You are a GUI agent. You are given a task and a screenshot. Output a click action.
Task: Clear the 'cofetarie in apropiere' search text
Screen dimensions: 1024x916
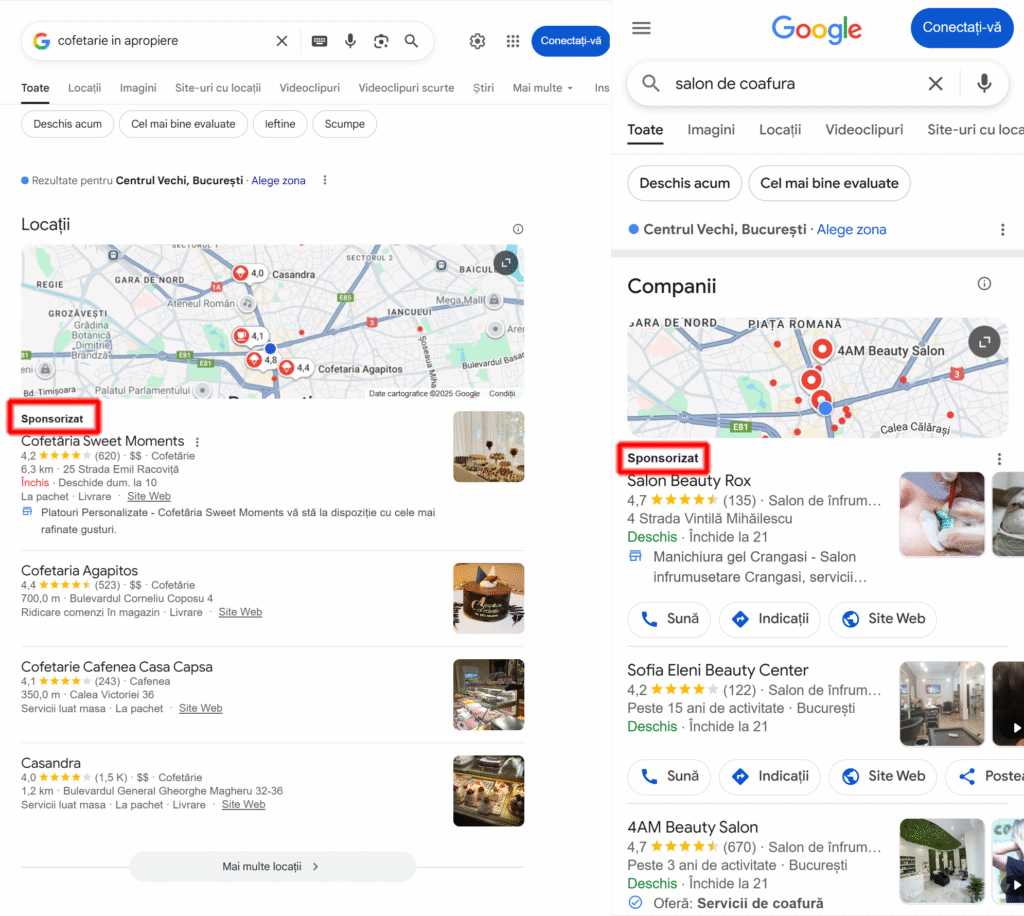click(281, 41)
